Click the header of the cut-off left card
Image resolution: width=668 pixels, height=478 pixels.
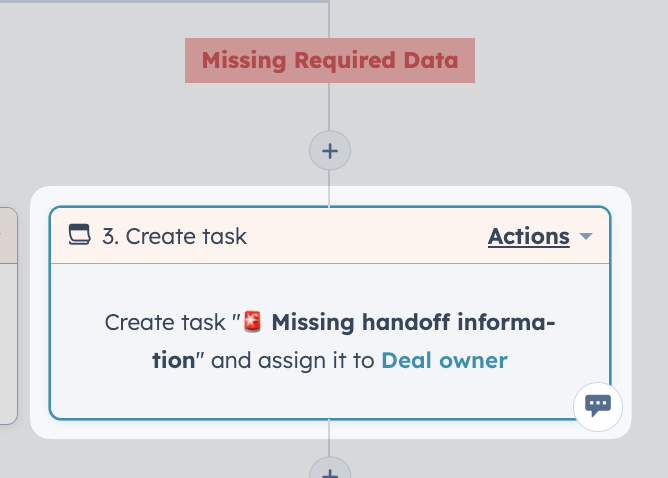(x=9, y=236)
